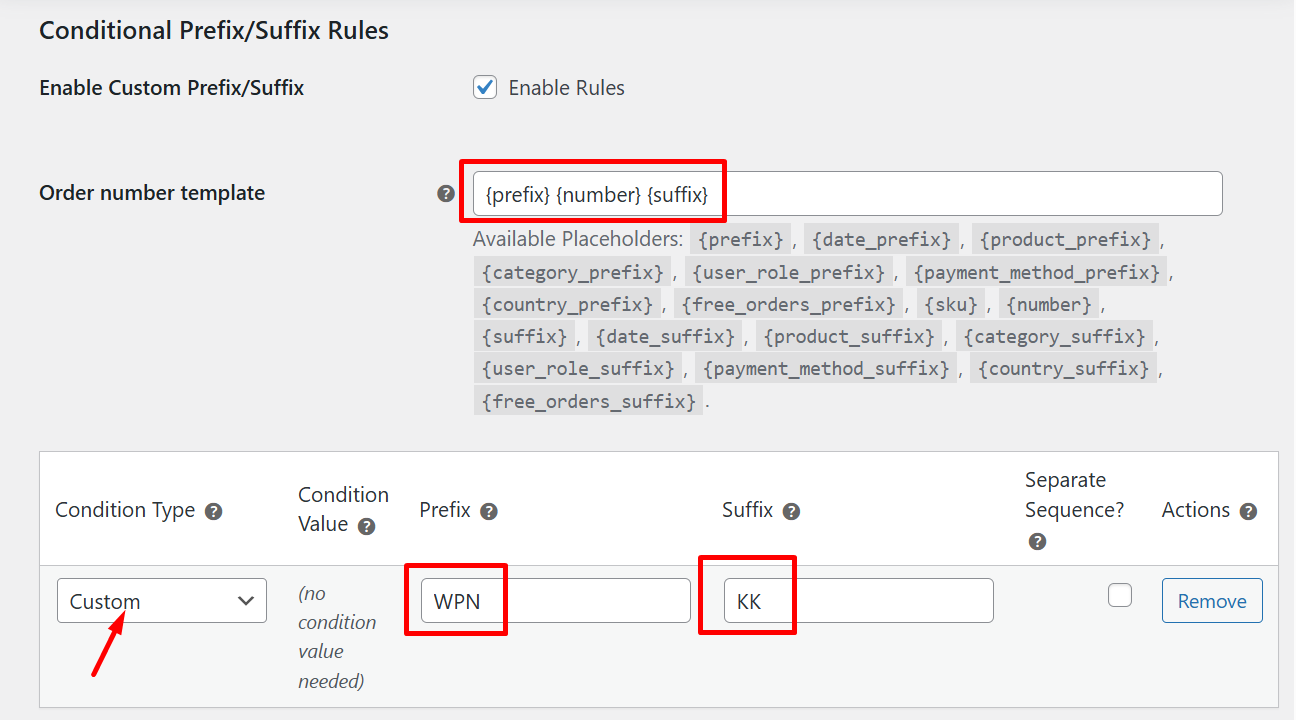Disable the Enable Rules checkbox
This screenshot has height=720, width=1296.
tap(485, 87)
